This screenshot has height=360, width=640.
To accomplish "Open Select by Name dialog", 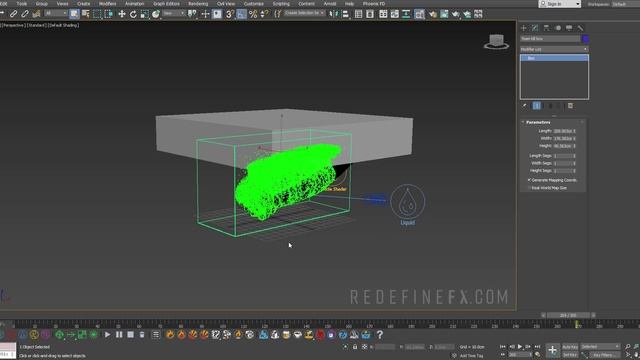I will coord(86,14).
